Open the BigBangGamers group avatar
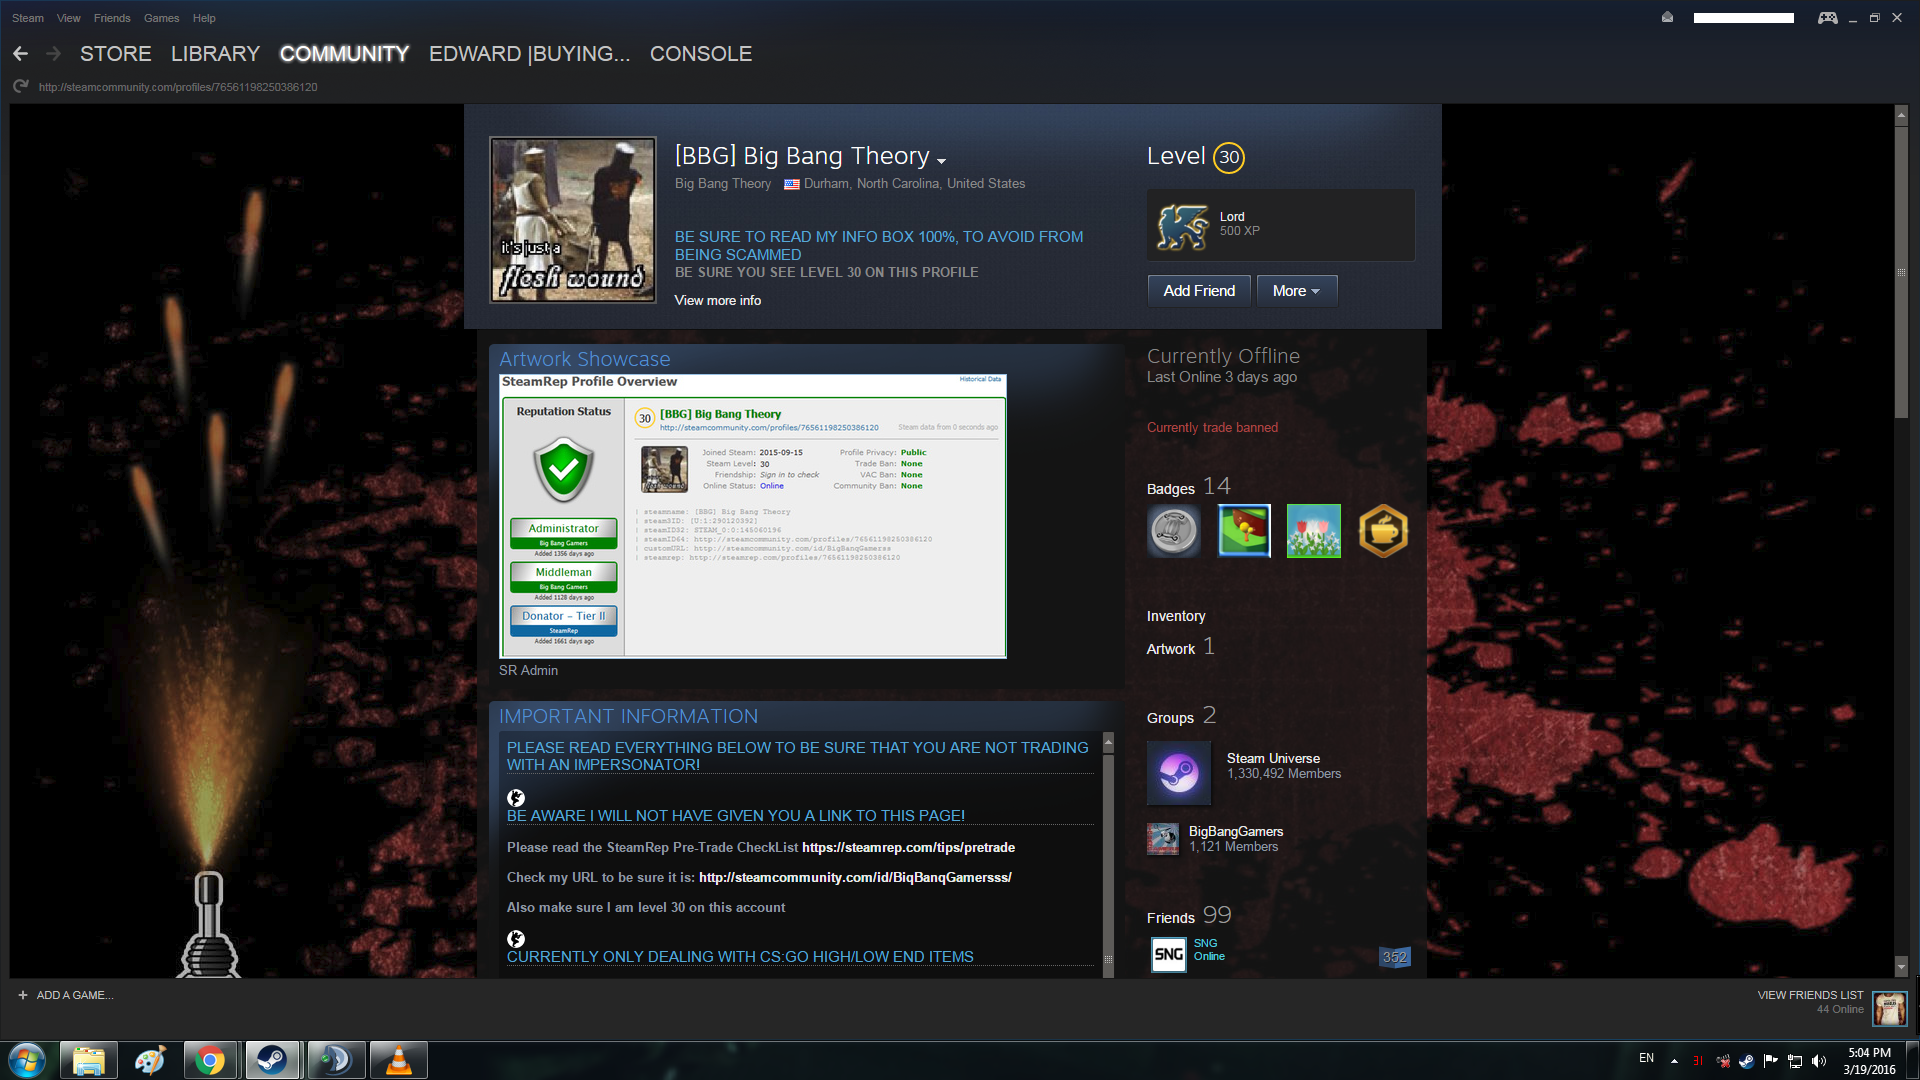Image resolution: width=1920 pixels, height=1080 pixels. pyautogui.click(x=1163, y=839)
